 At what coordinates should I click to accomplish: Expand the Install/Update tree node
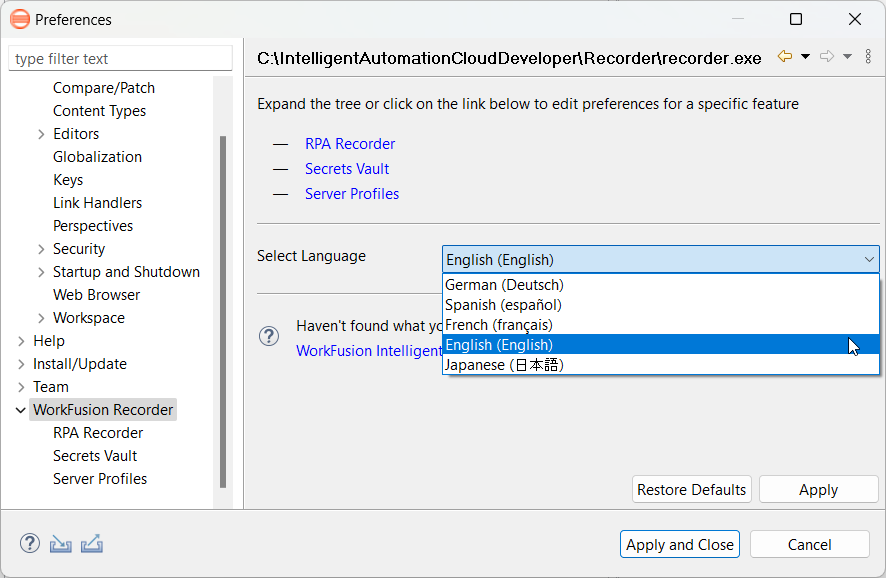coord(21,364)
